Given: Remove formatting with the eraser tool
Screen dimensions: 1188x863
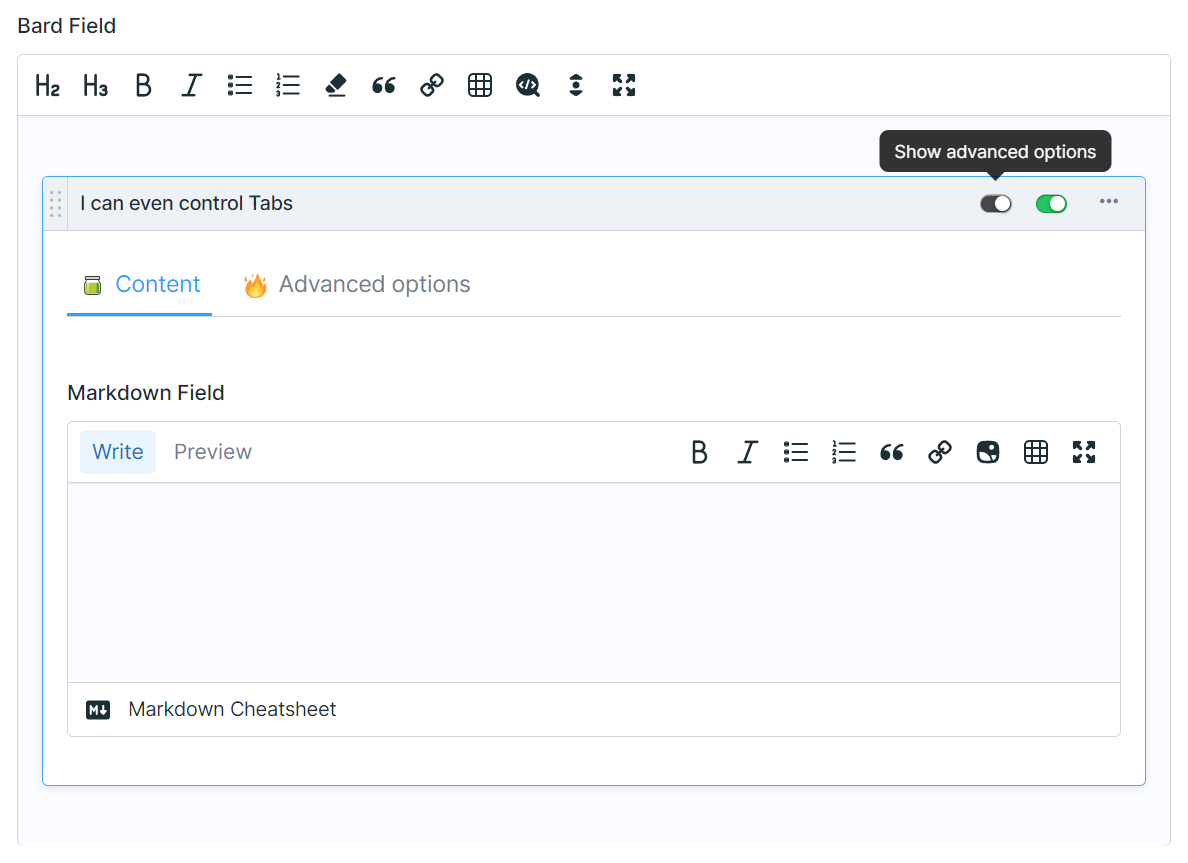Looking at the screenshot, I should pyautogui.click(x=335, y=85).
